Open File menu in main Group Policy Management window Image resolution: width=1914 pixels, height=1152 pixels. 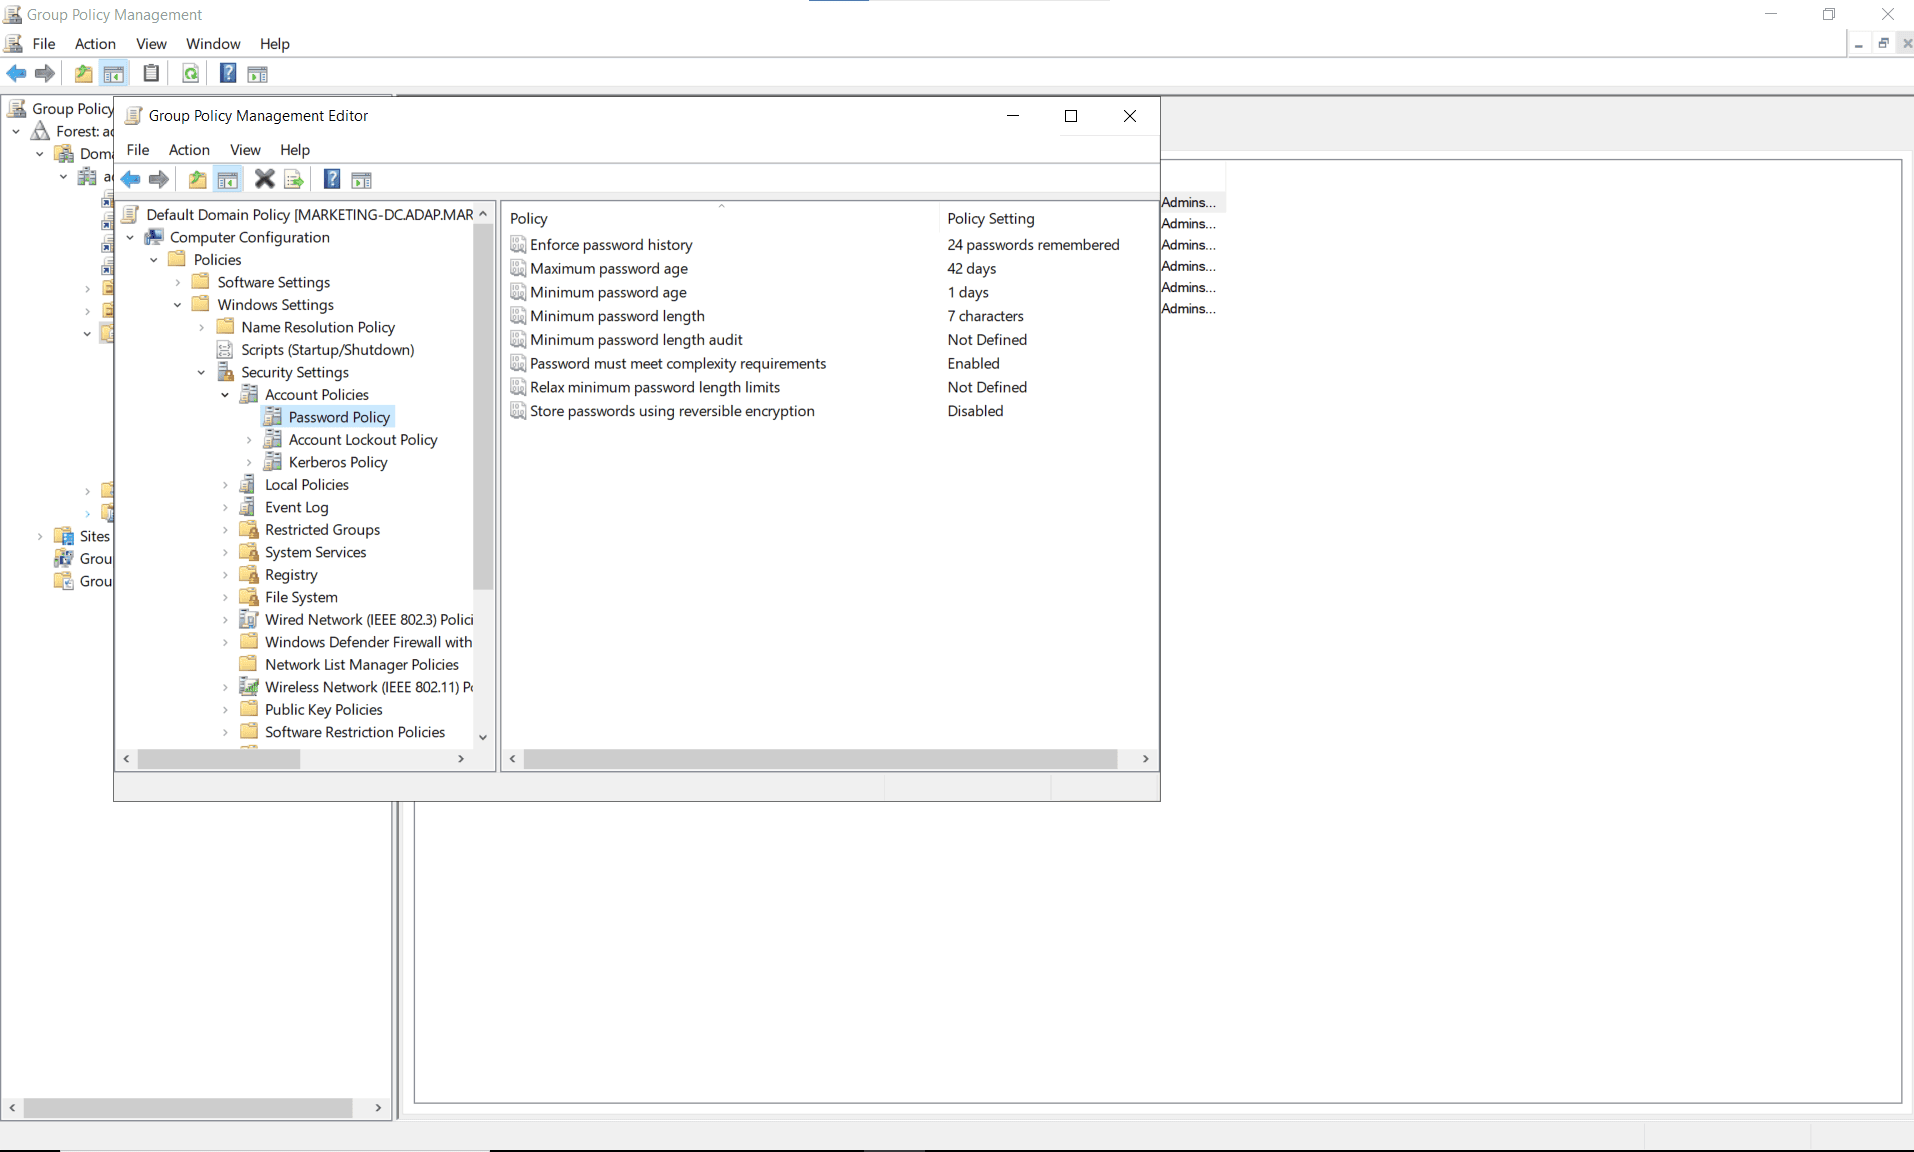point(44,43)
